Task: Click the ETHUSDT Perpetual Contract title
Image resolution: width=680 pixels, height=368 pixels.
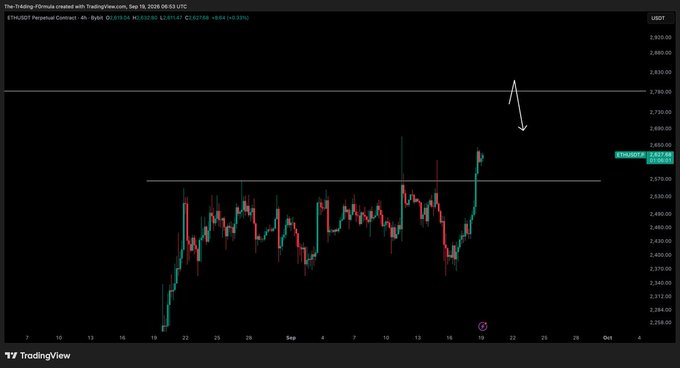Action: click(42, 18)
